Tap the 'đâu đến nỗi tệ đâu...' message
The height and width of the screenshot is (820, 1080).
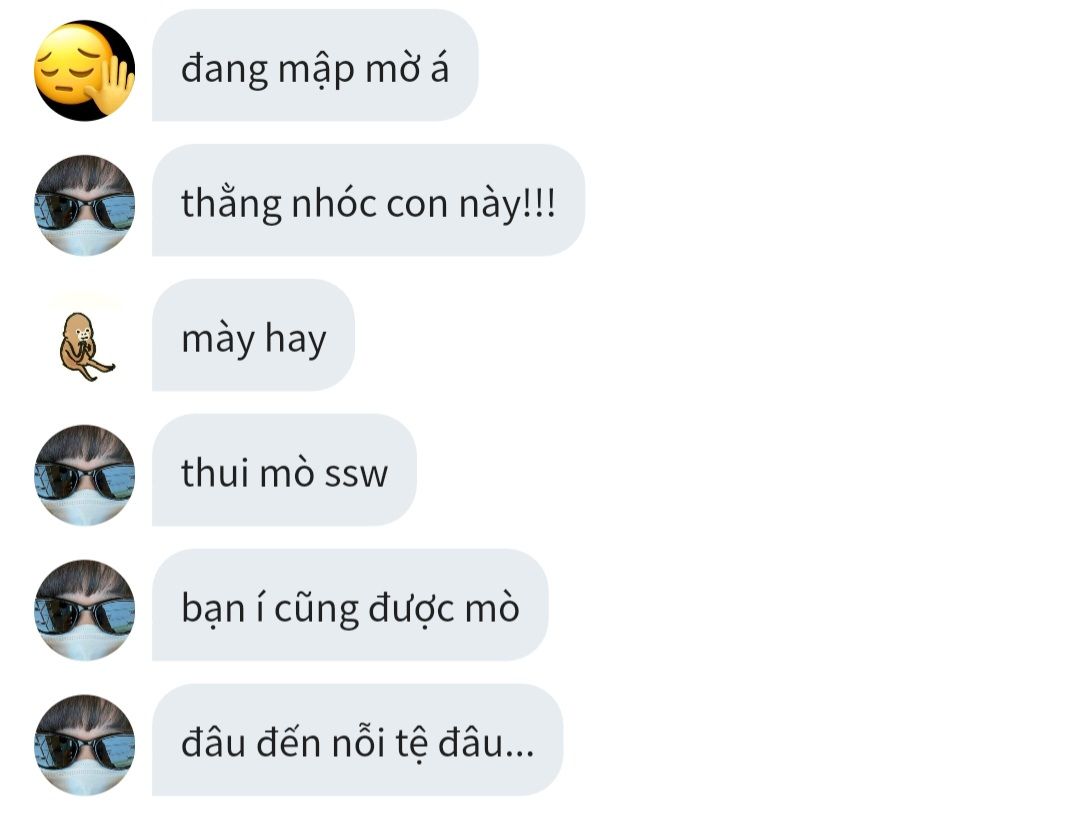click(357, 740)
